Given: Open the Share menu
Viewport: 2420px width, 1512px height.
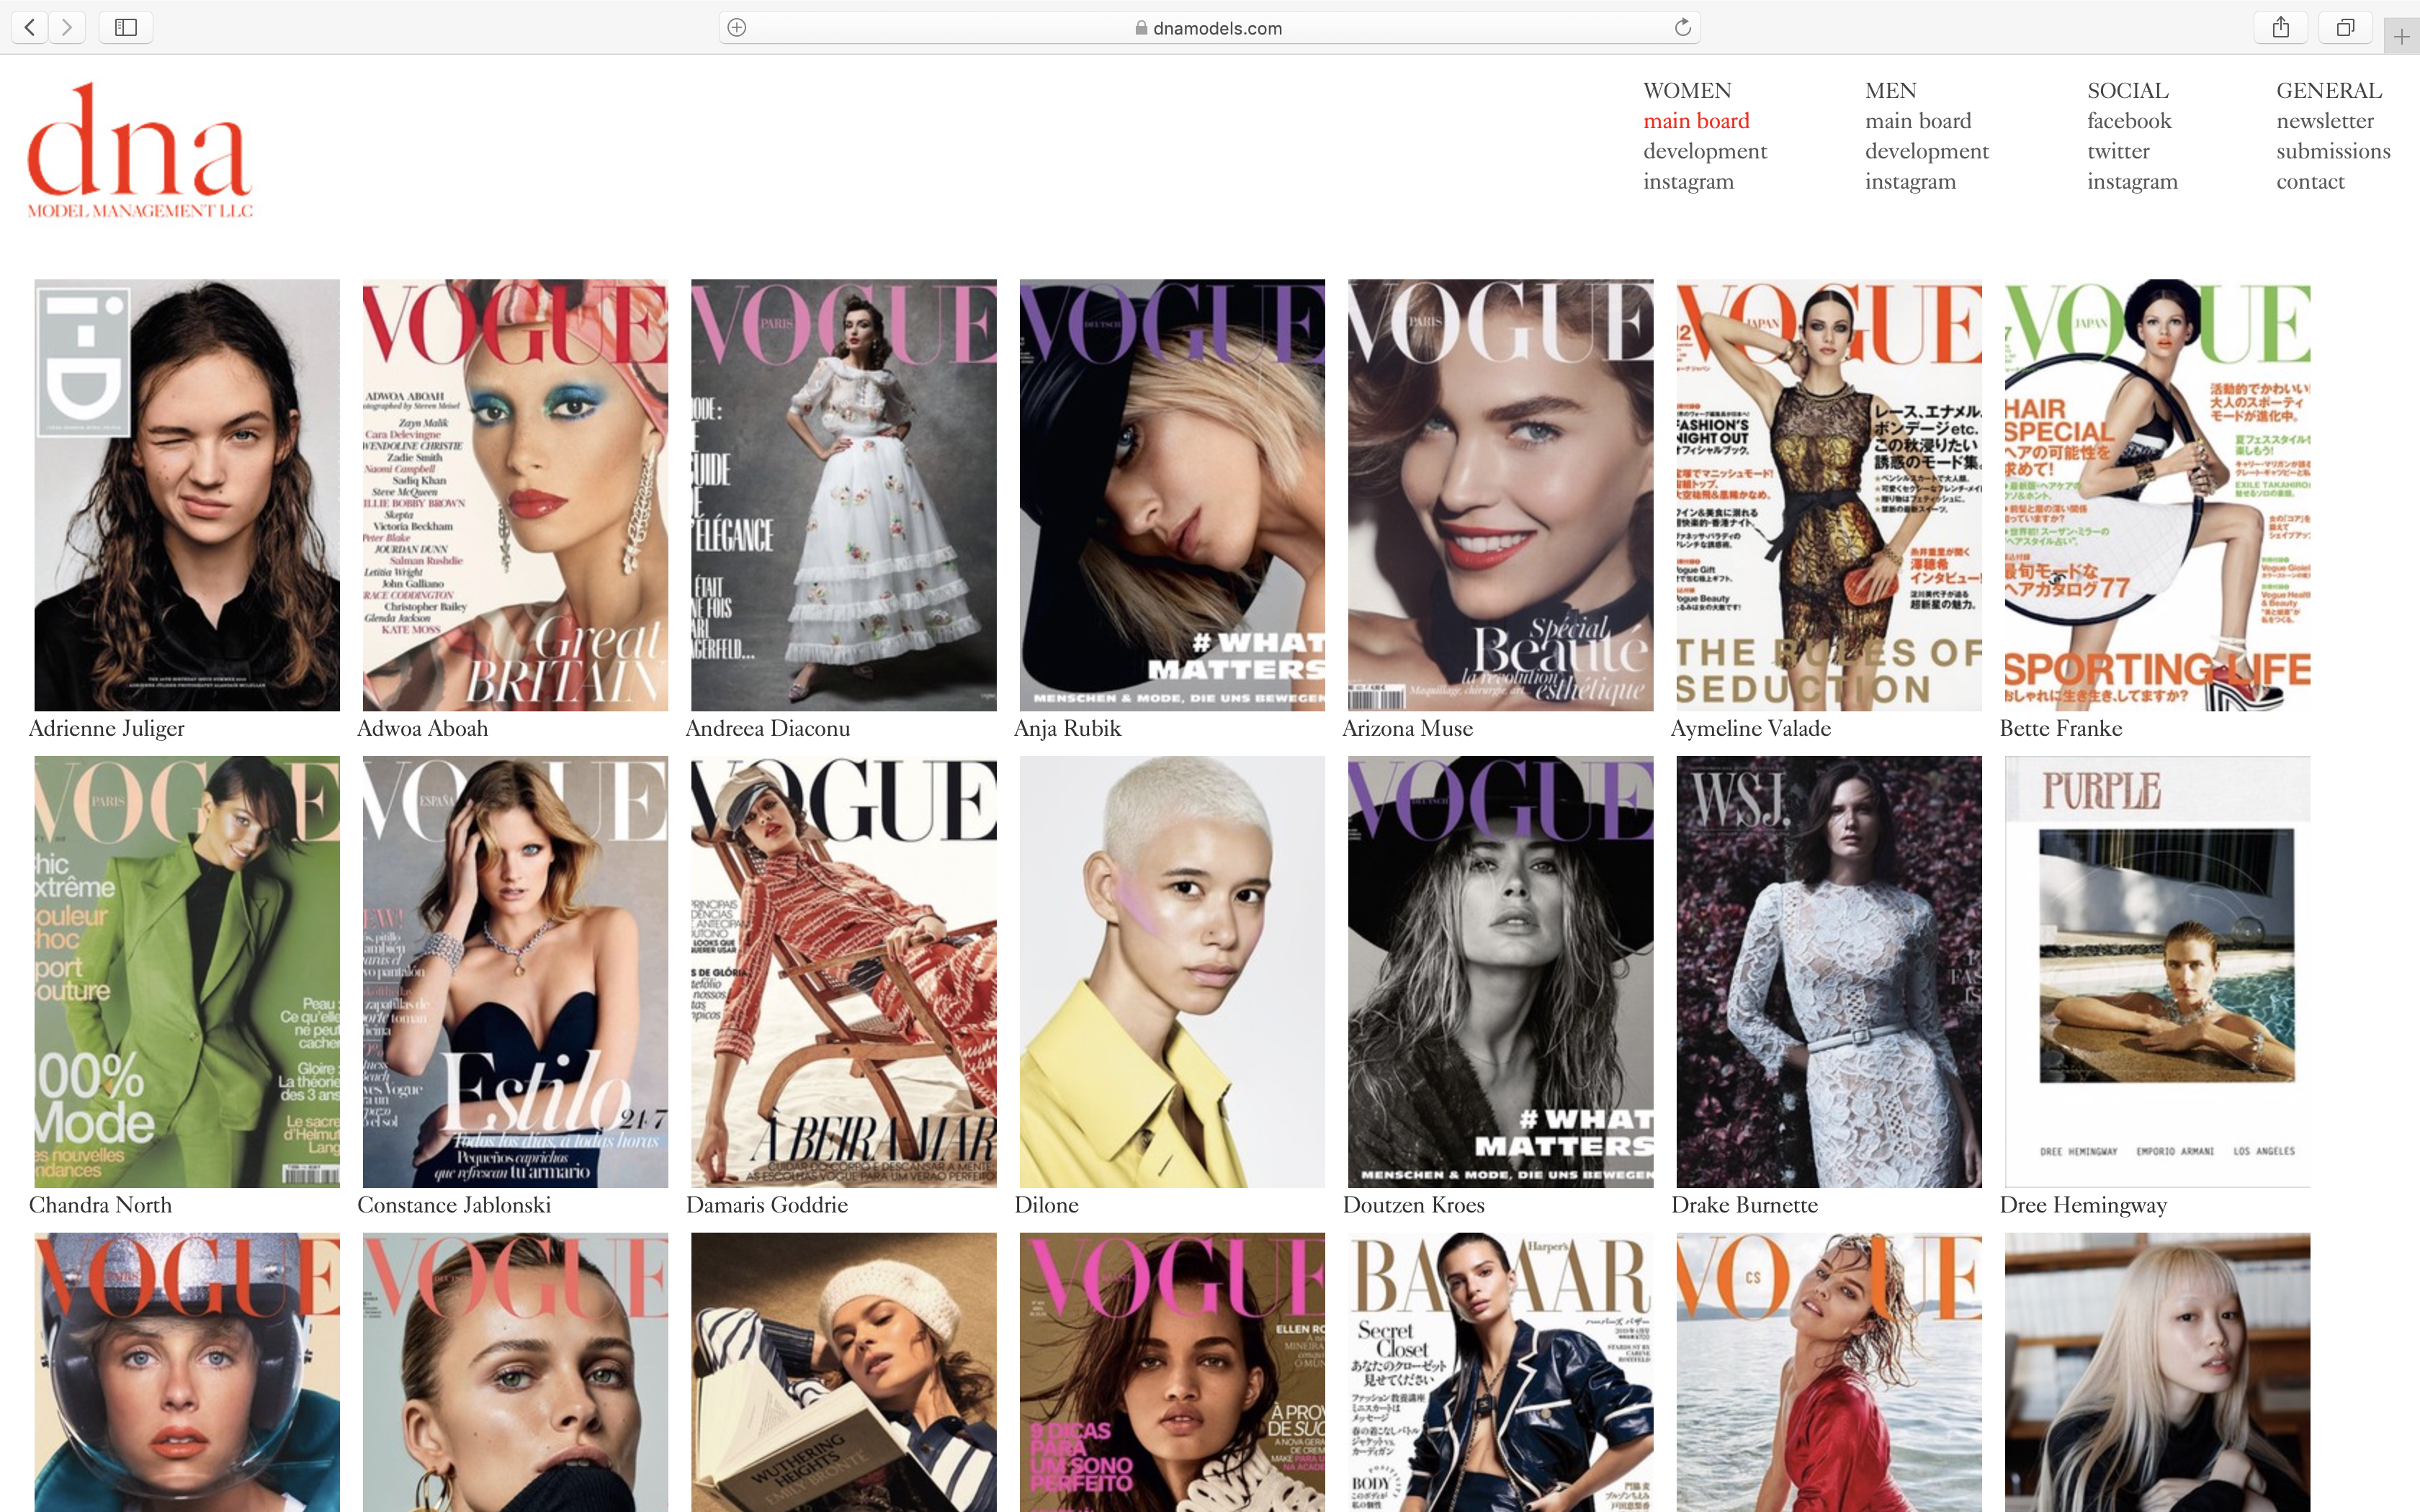Looking at the screenshot, I should (2282, 27).
